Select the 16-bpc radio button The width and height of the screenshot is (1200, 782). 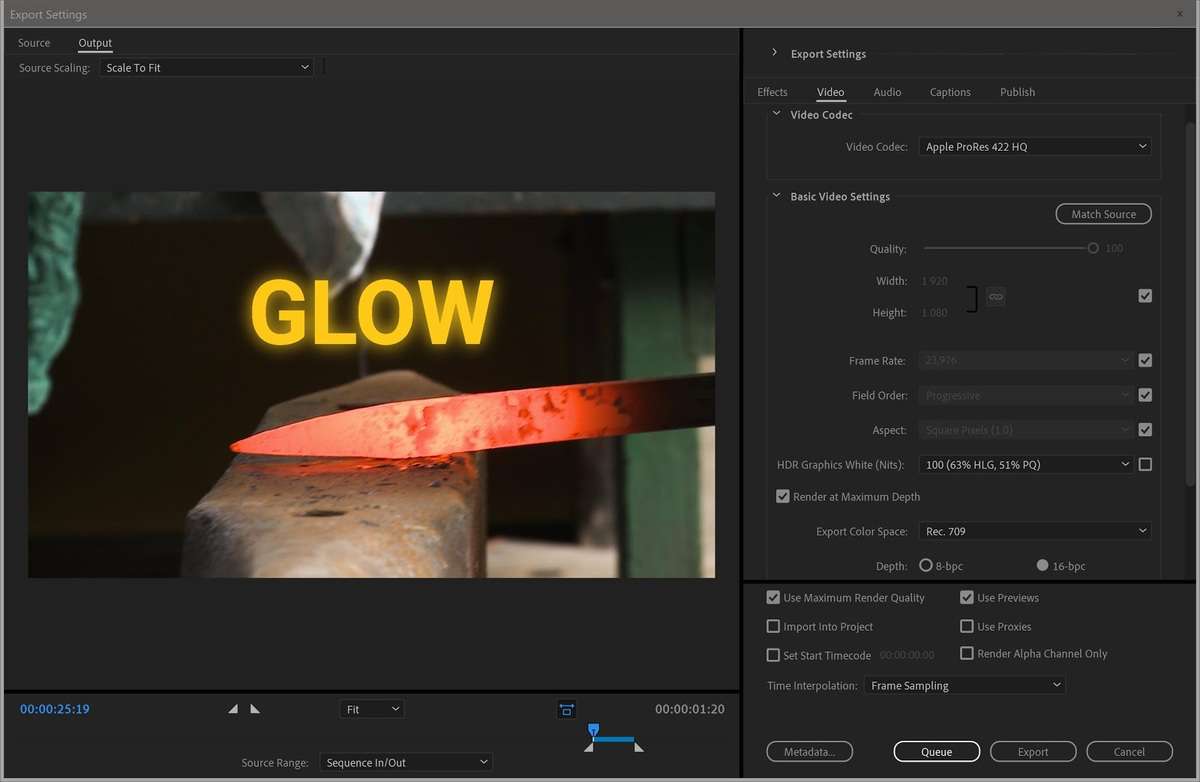click(1042, 565)
